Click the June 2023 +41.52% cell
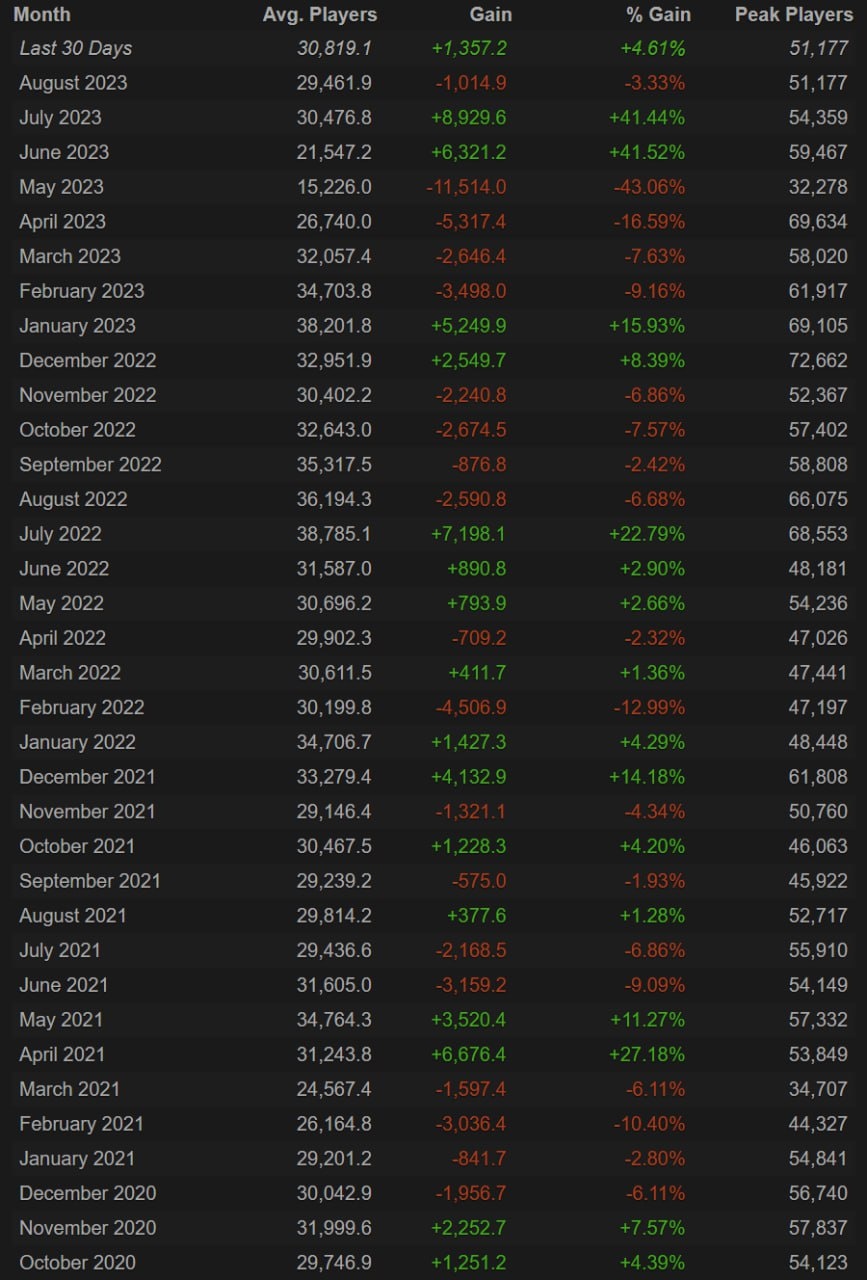Image resolution: width=867 pixels, height=1280 pixels. coord(646,152)
